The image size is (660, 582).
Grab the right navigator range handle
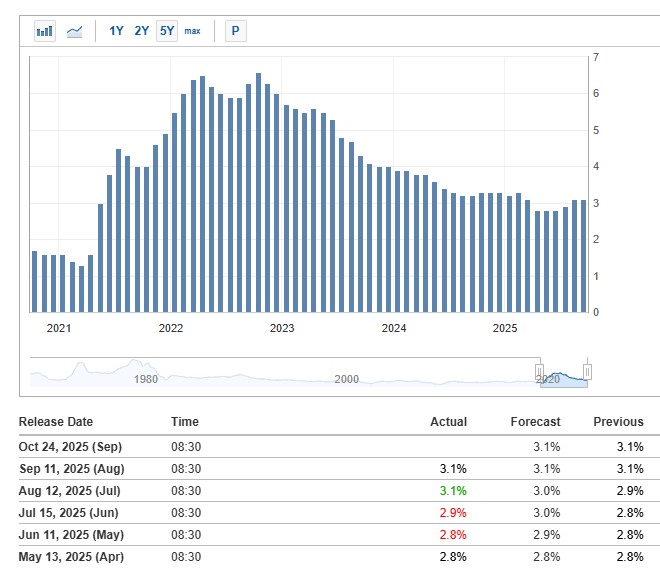(x=587, y=372)
